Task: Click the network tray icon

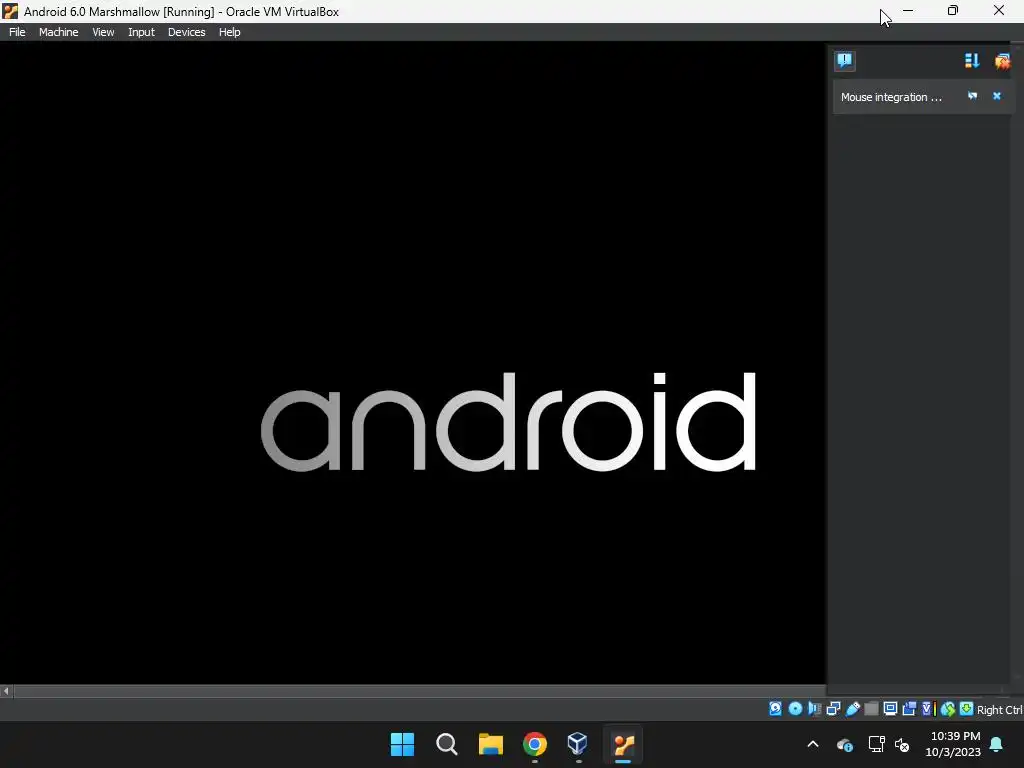Action: (x=876, y=744)
